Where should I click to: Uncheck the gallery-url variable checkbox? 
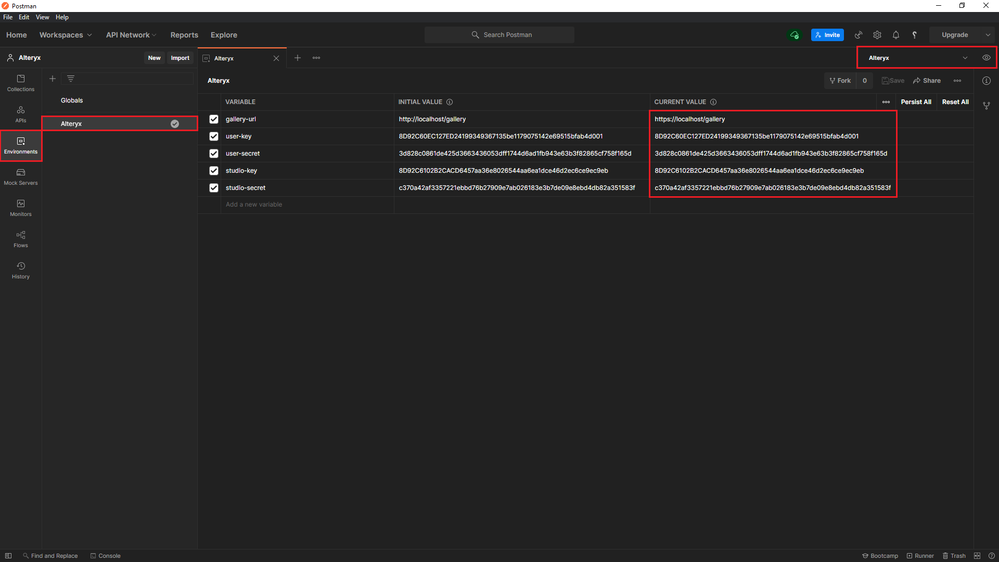(213, 119)
